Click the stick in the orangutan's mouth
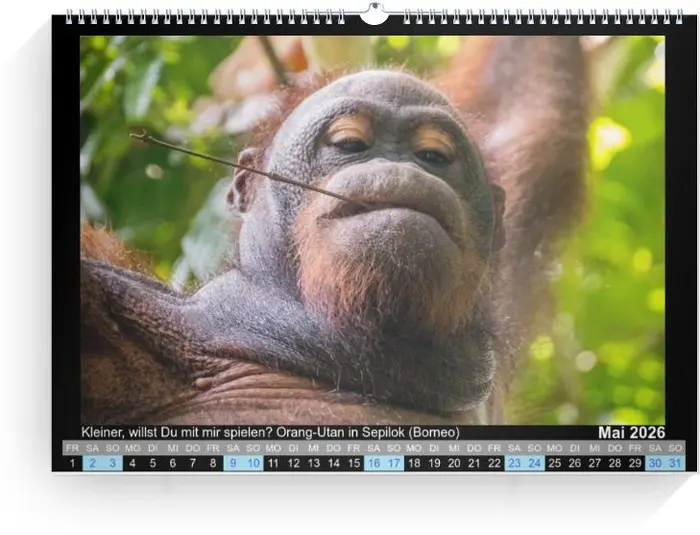The image size is (700, 535). tap(230, 164)
